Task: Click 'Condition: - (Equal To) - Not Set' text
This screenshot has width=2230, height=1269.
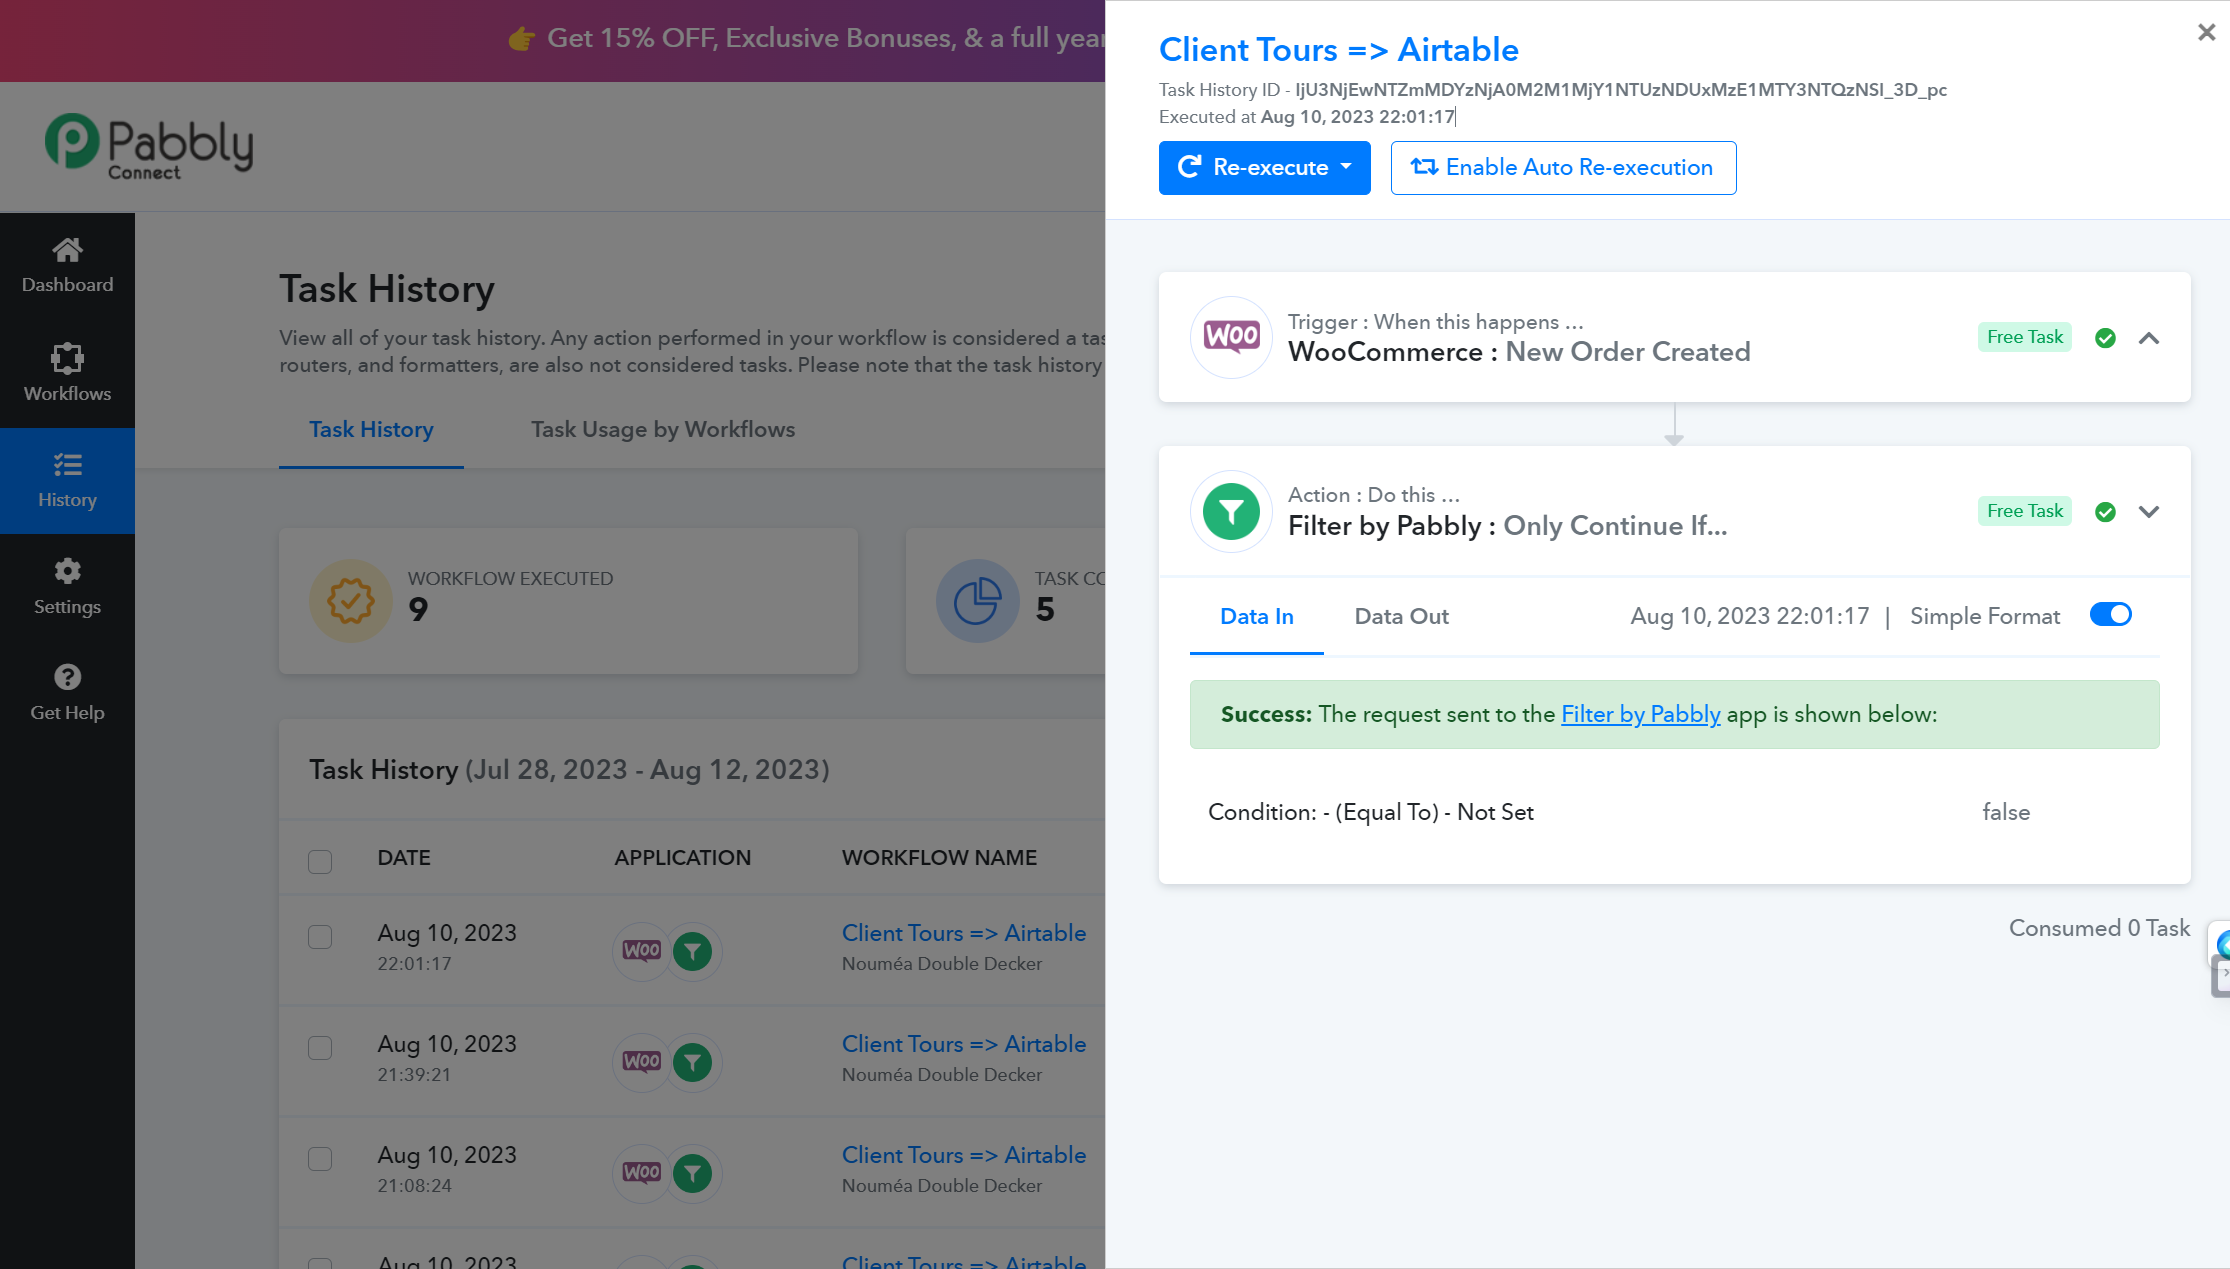Action: pyautogui.click(x=1371, y=813)
